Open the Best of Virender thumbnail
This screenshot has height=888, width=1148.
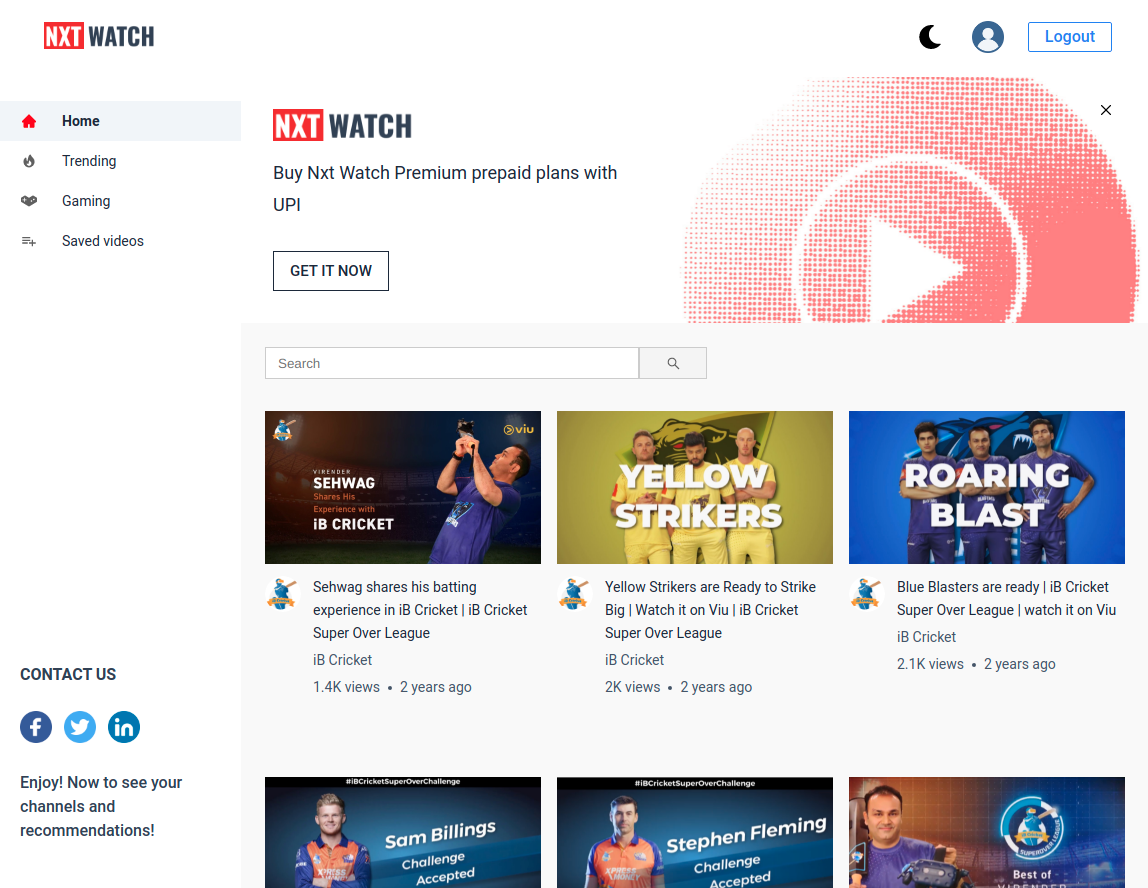(x=987, y=832)
